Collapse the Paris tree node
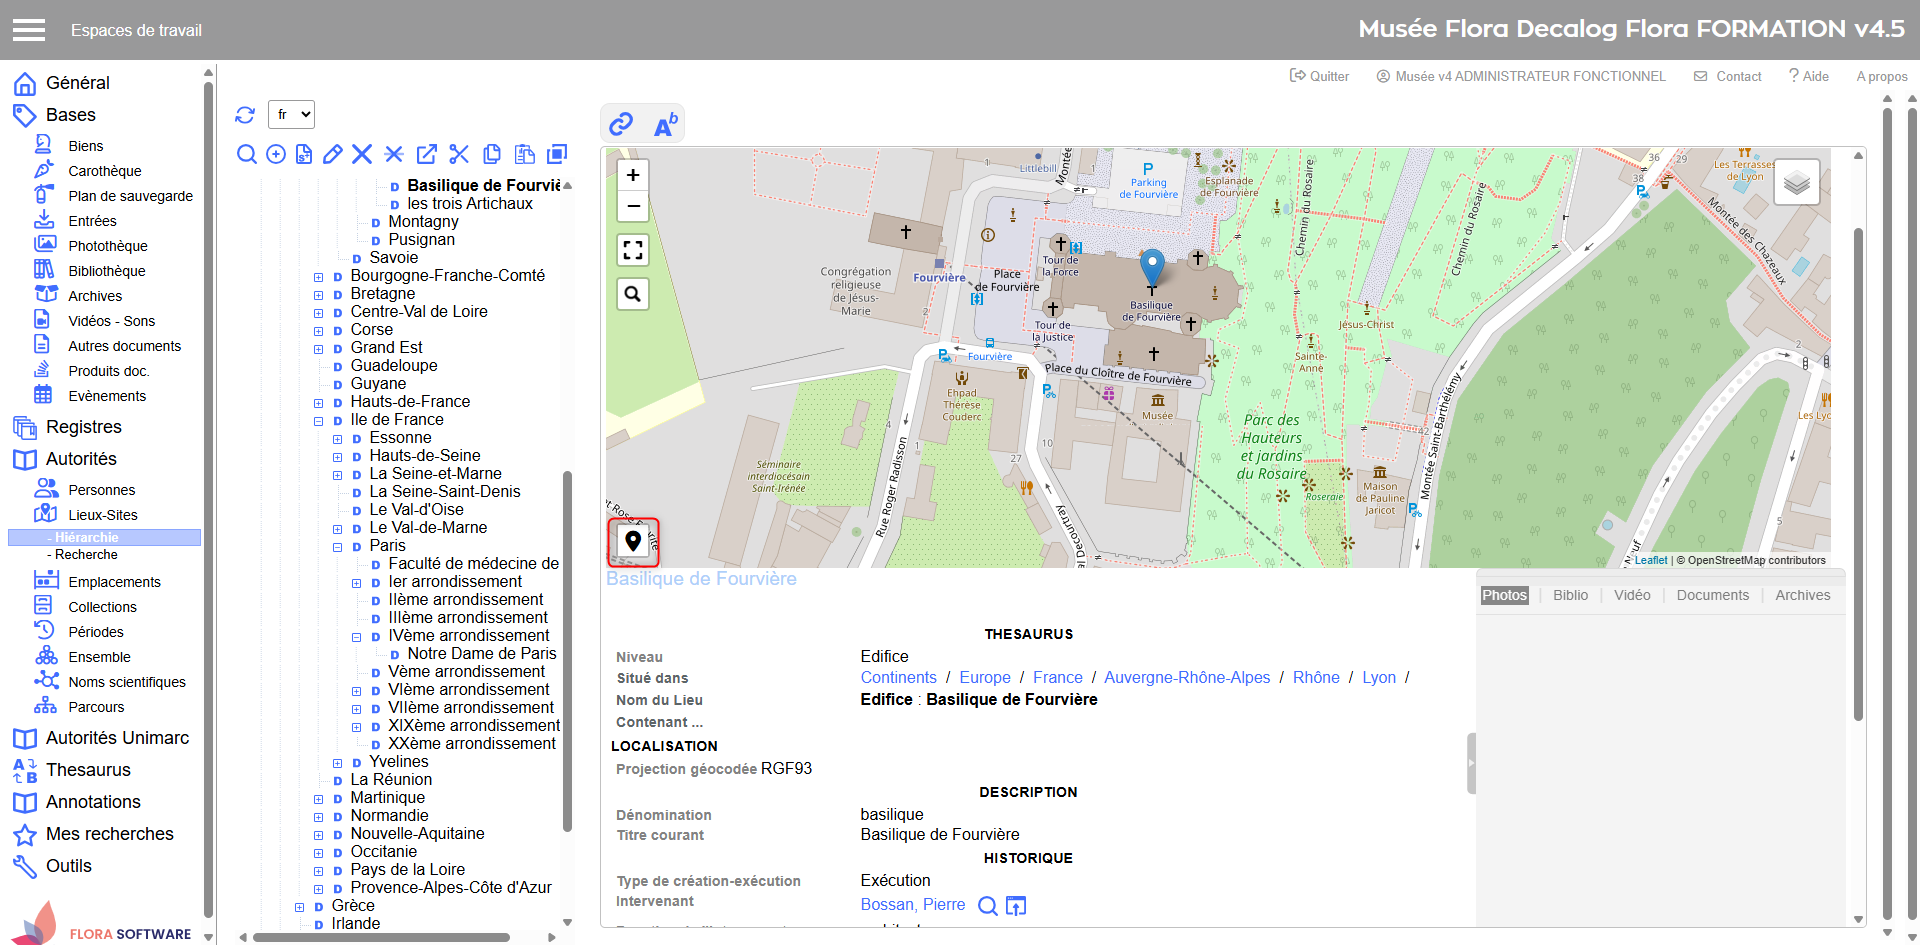 [338, 547]
